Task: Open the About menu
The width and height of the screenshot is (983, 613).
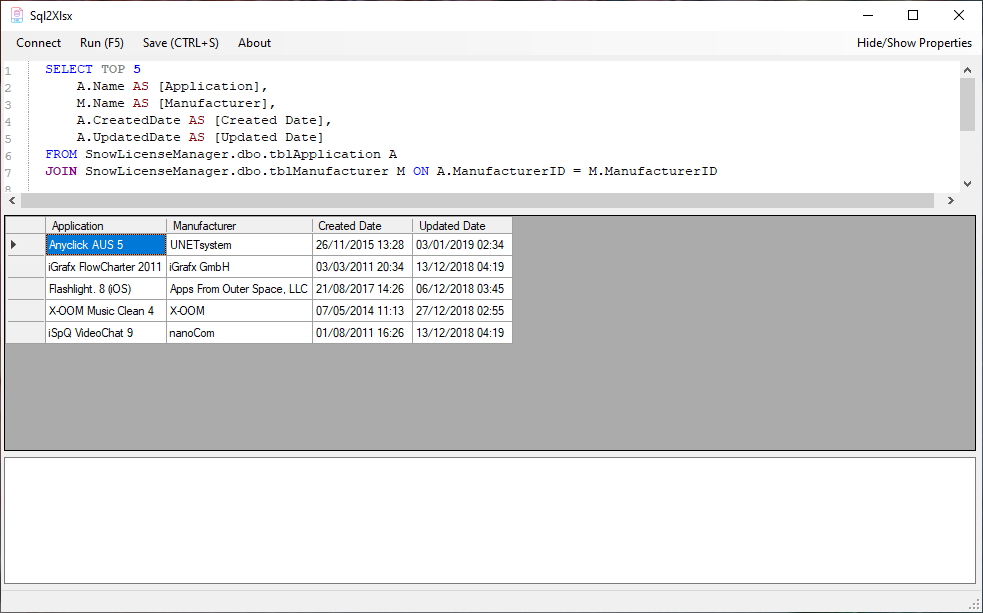Action: point(254,43)
